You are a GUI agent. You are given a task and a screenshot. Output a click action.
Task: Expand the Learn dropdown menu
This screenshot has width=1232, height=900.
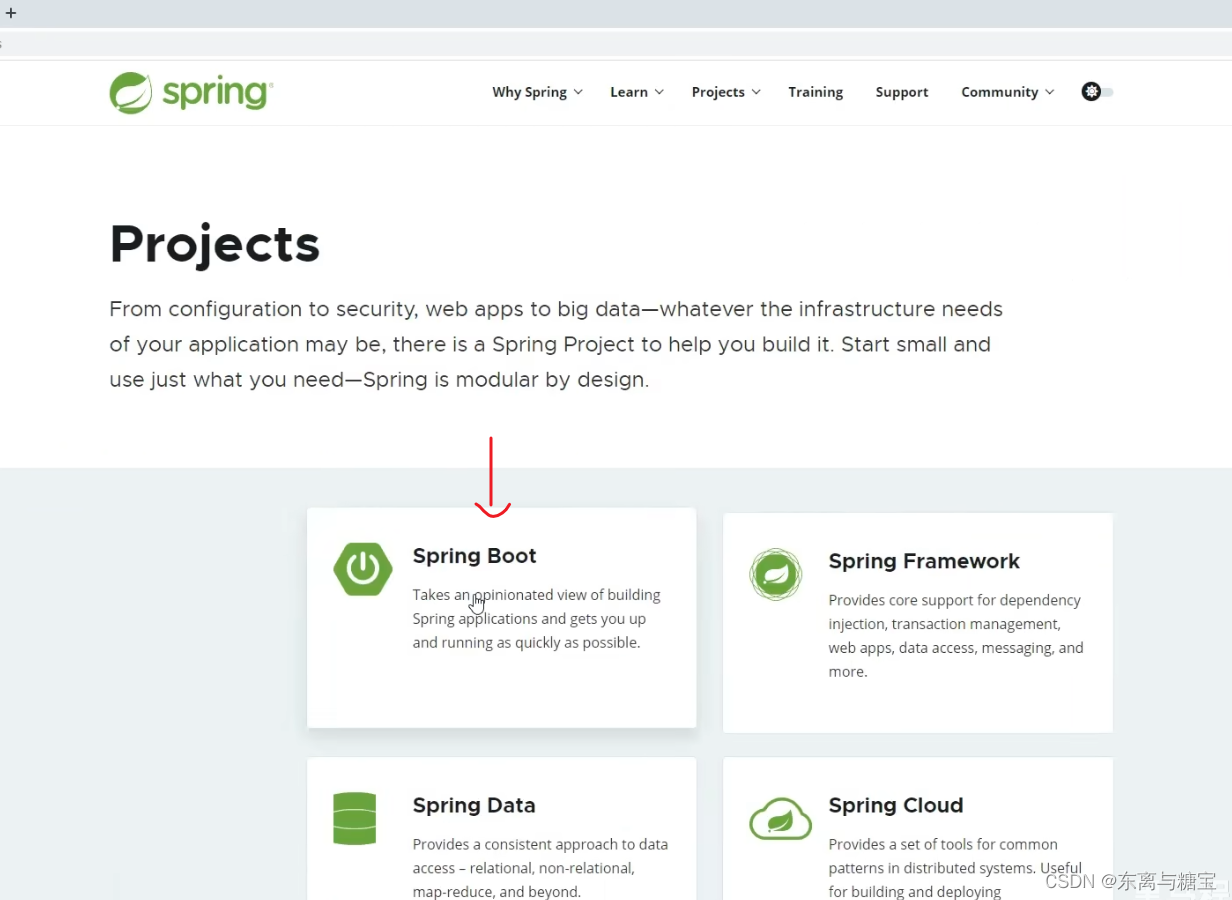628,91
